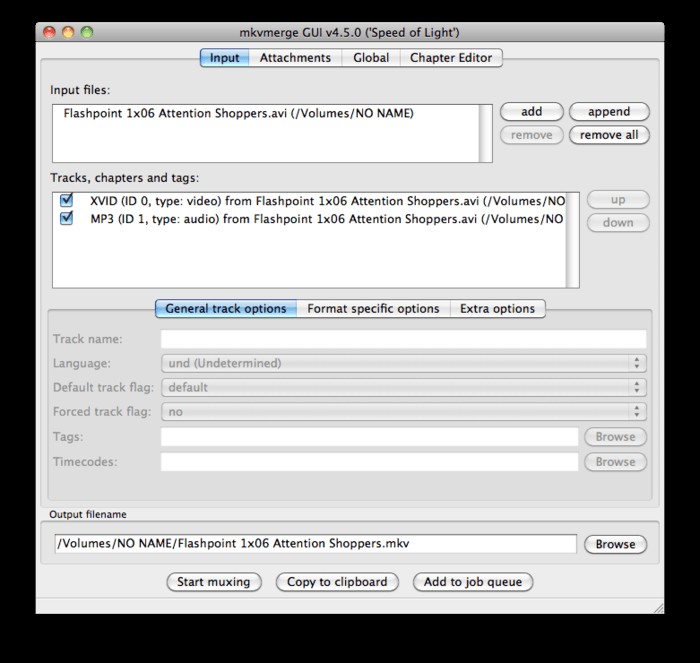Click the Track name input field
Viewport: 700px width, 663px height.
(404, 339)
